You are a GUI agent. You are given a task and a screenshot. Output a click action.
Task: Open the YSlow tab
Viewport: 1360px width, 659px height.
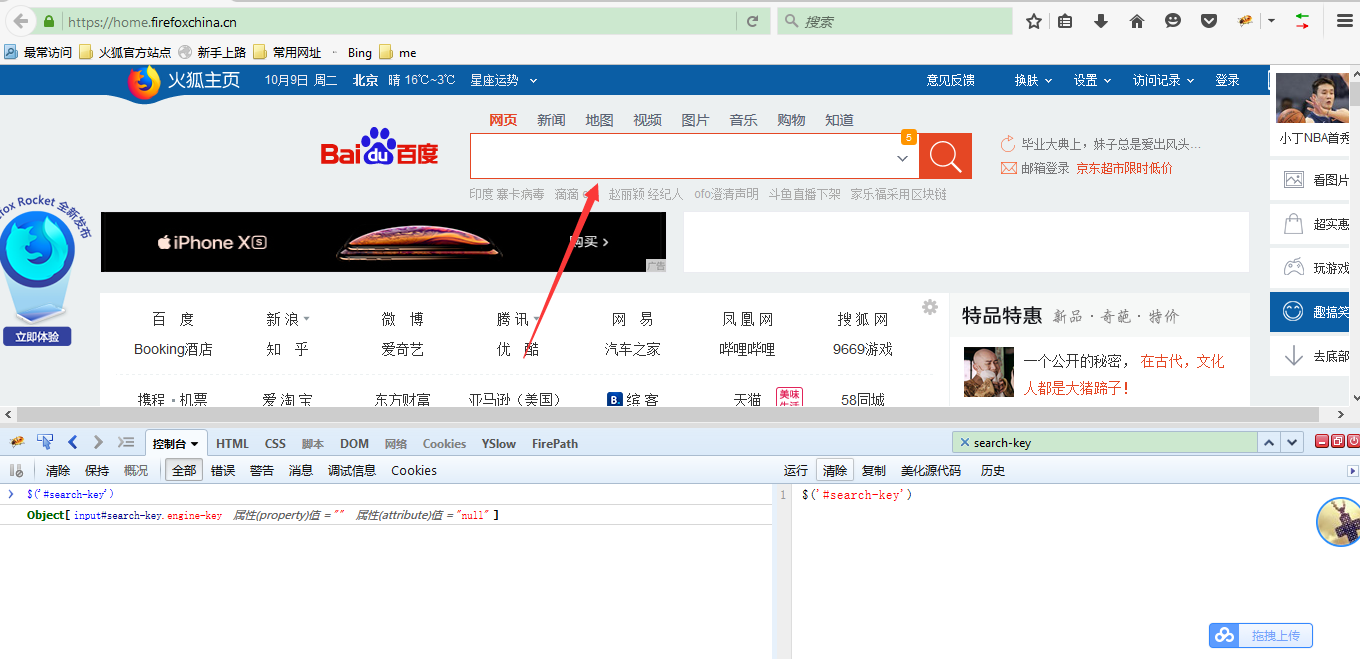[x=499, y=443]
